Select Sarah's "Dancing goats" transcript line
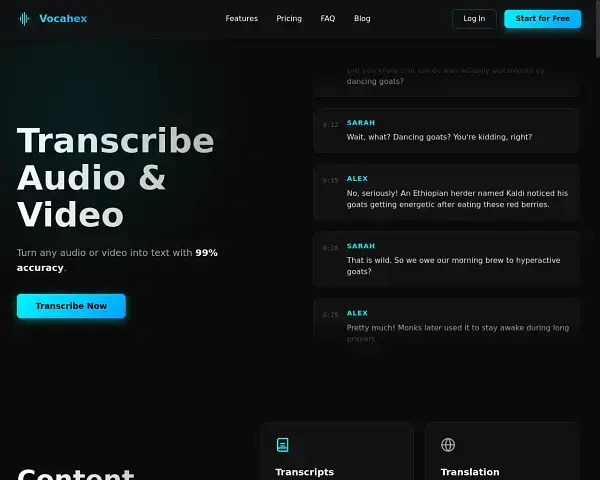This screenshot has width=600, height=480. pos(439,137)
